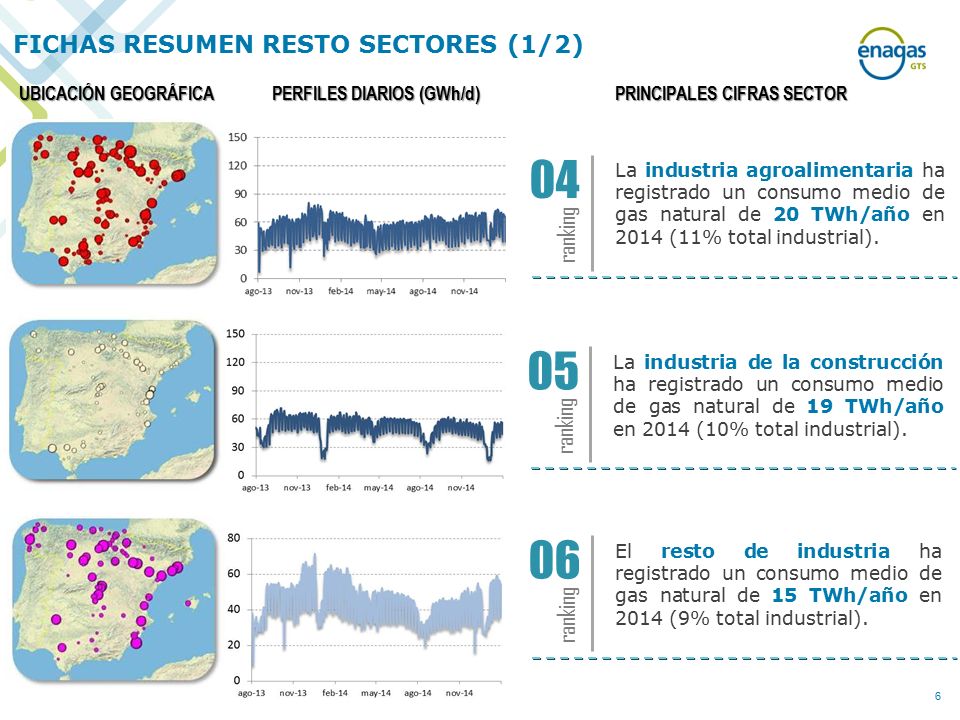Click ranking number '06'

tap(555, 560)
